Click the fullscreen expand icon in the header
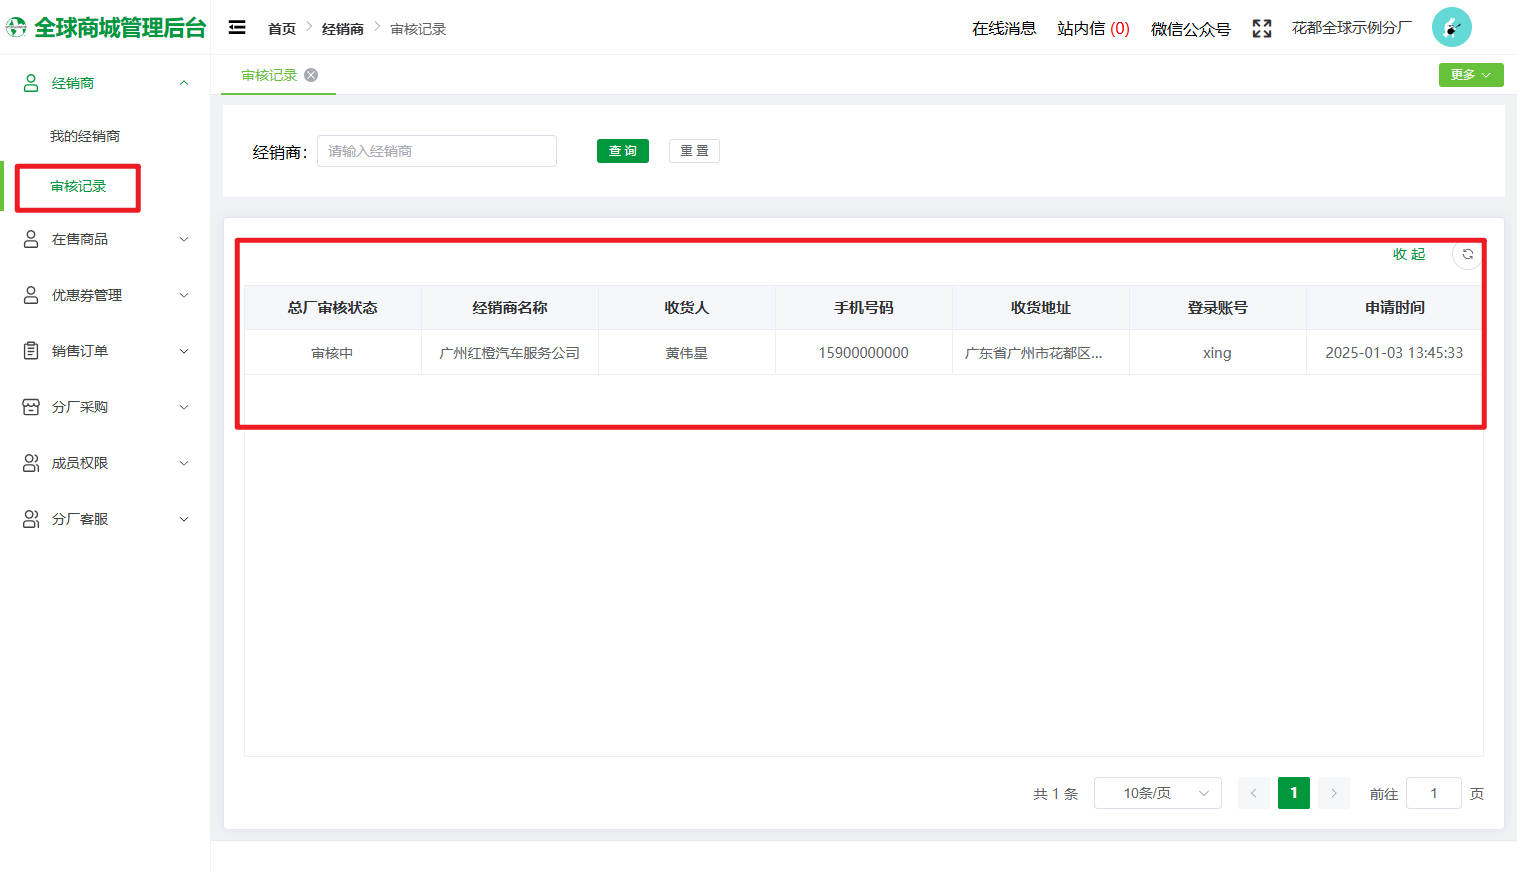 click(1261, 28)
